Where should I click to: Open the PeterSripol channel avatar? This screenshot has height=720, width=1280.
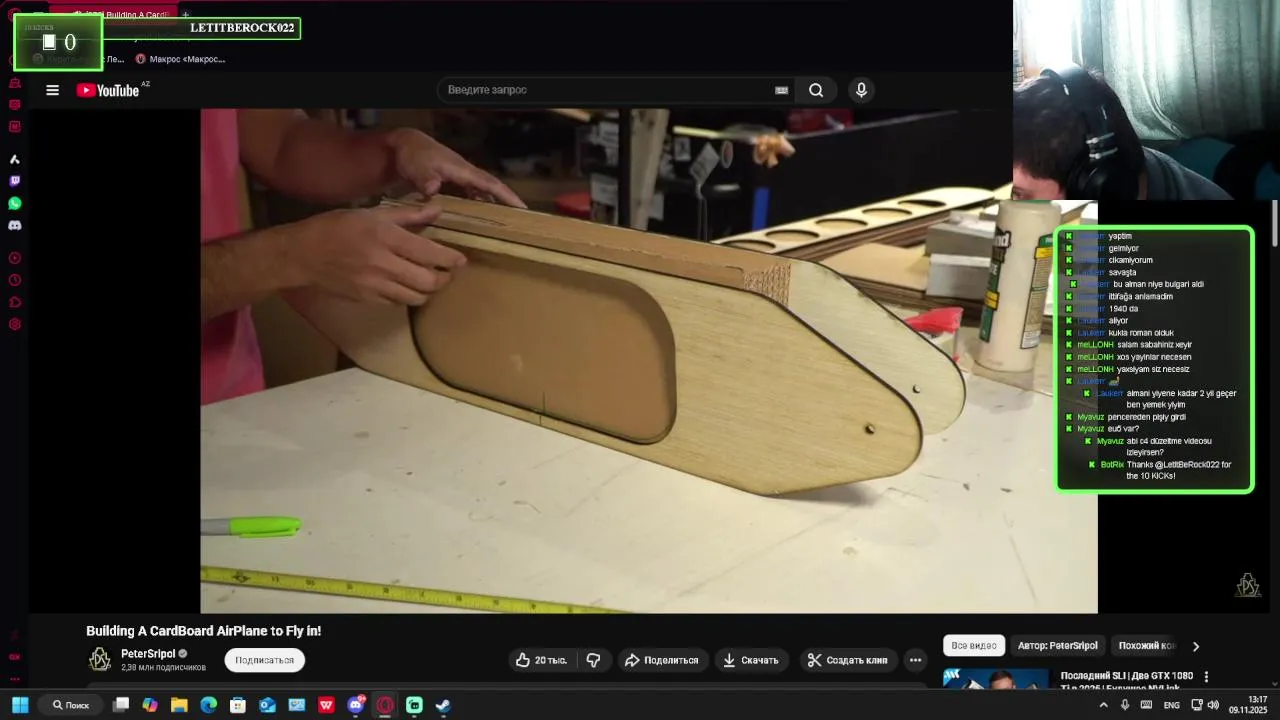[x=100, y=659]
